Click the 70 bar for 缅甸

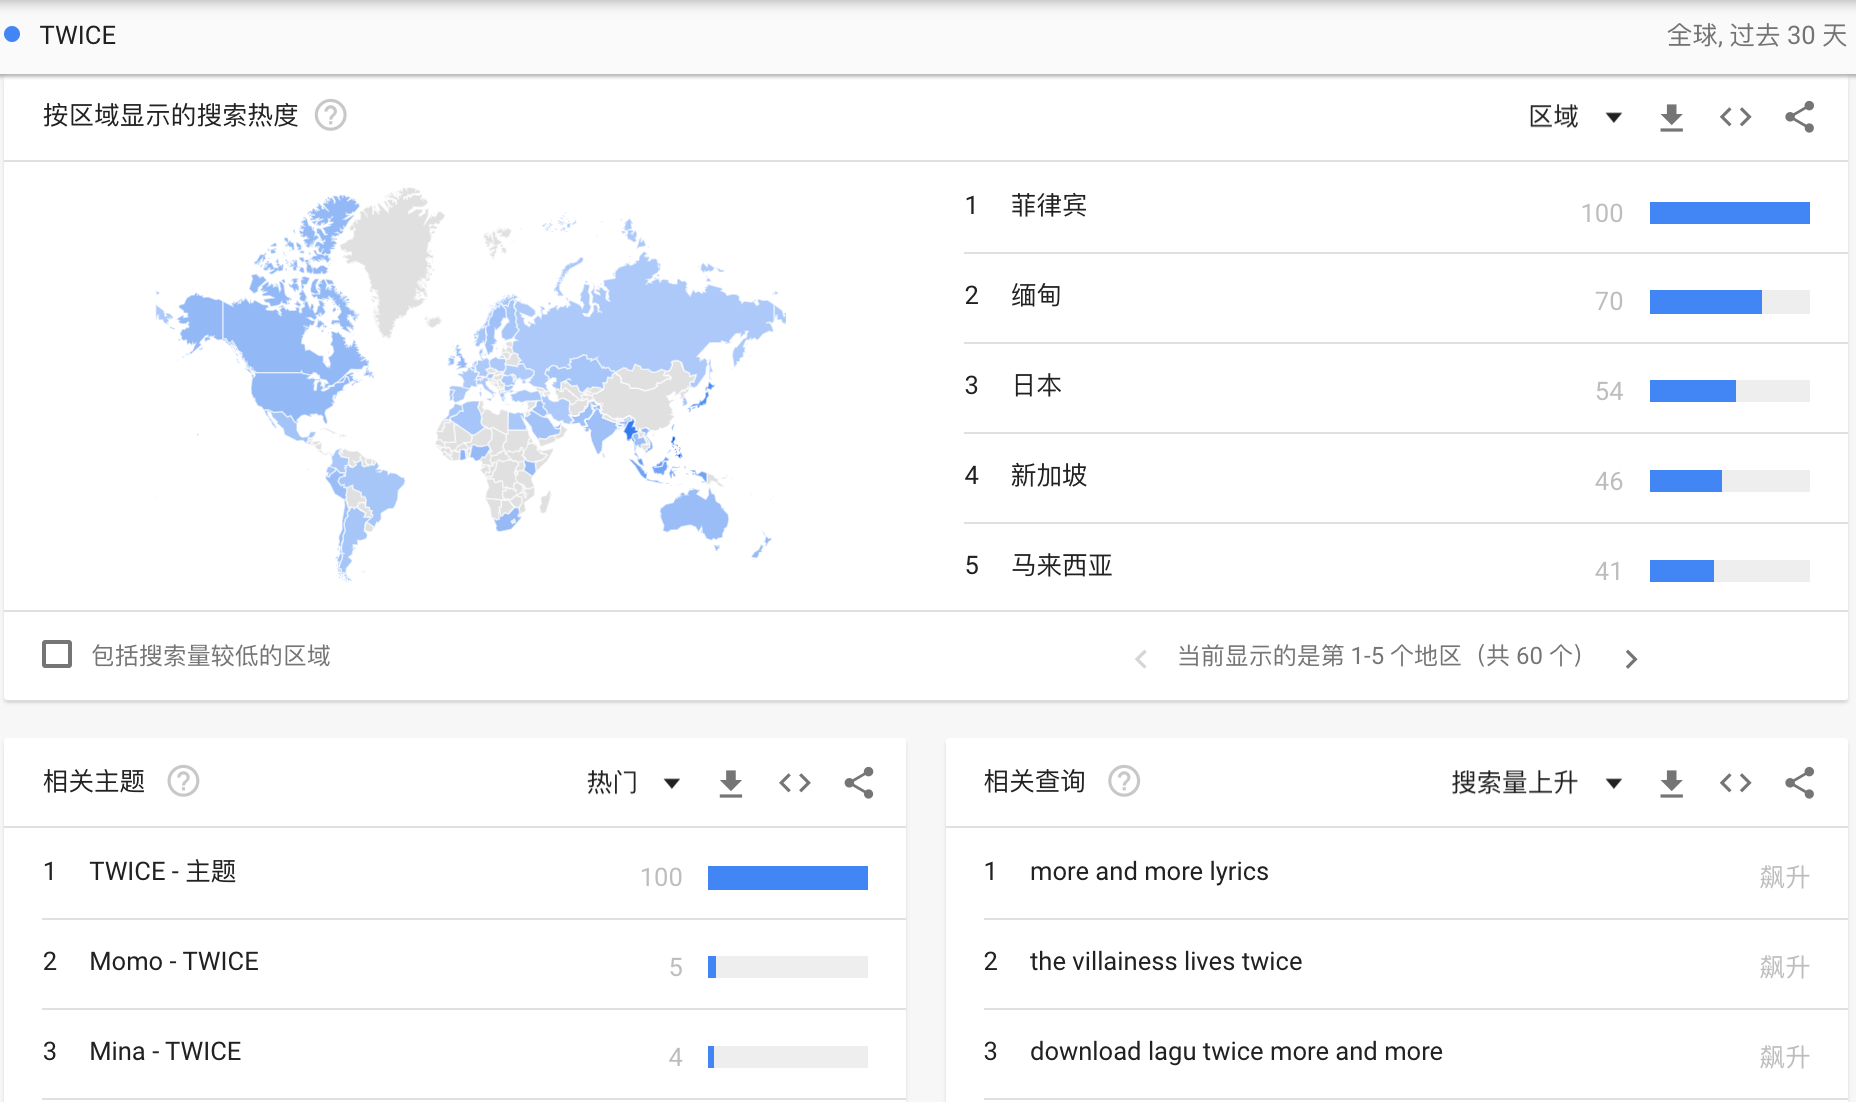click(1729, 302)
